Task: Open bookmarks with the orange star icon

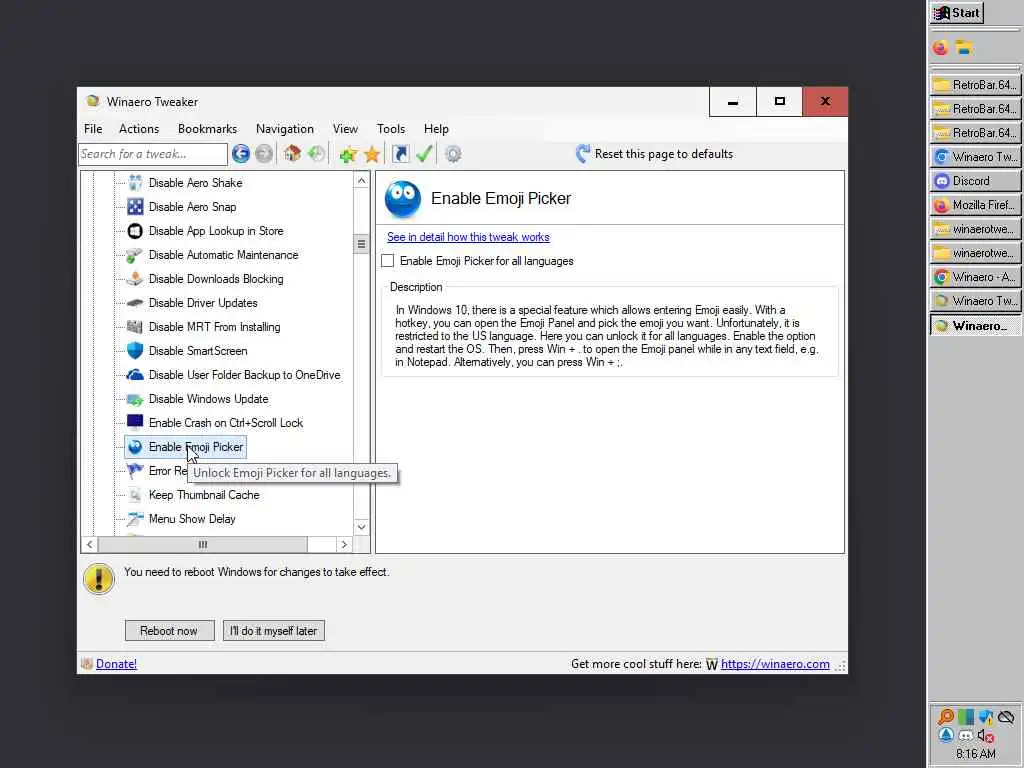Action: pos(372,154)
